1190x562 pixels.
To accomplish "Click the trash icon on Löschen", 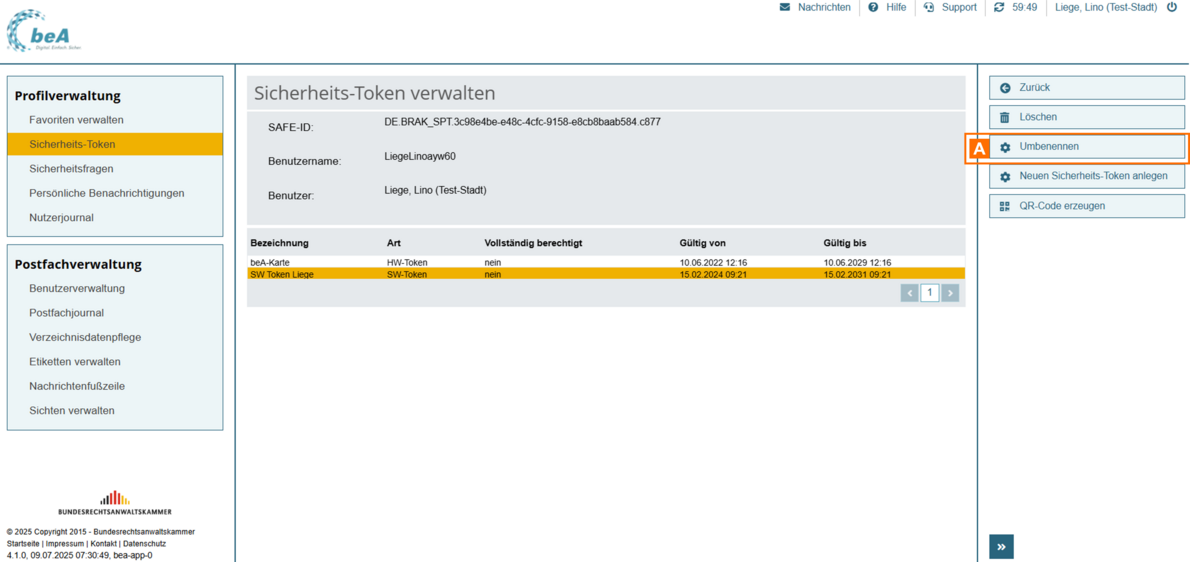I will point(1005,117).
